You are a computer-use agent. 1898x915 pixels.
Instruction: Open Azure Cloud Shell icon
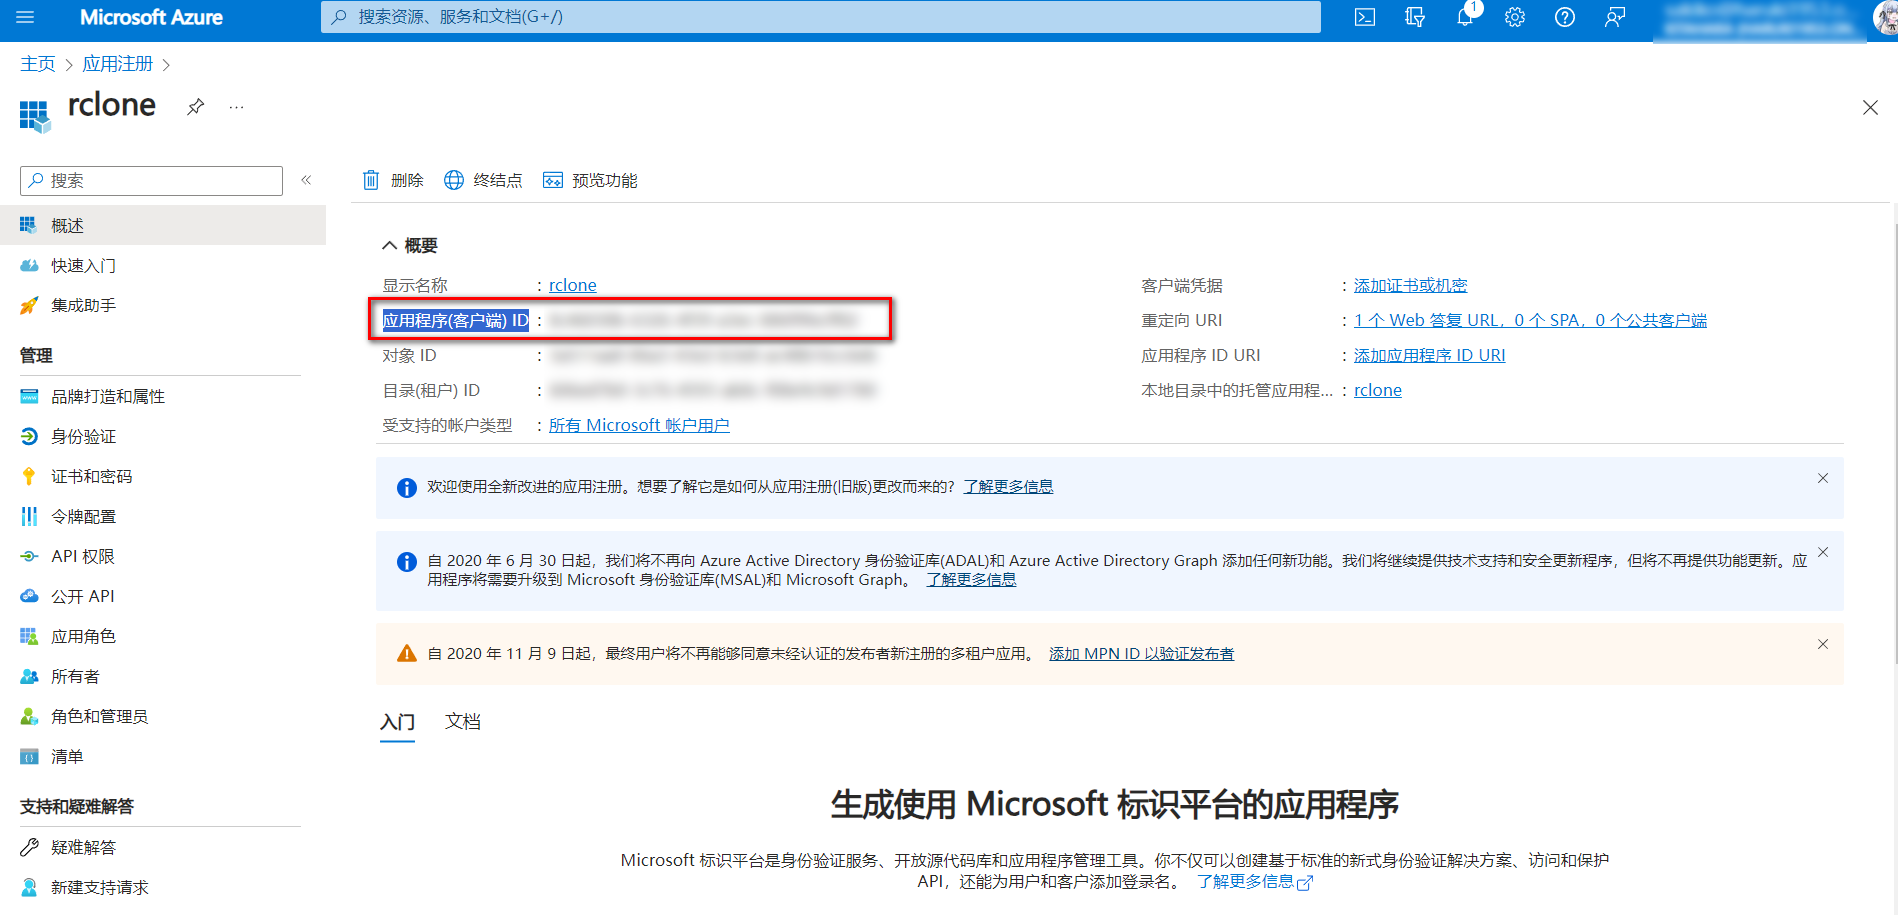pyautogui.click(x=1364, y=17)
